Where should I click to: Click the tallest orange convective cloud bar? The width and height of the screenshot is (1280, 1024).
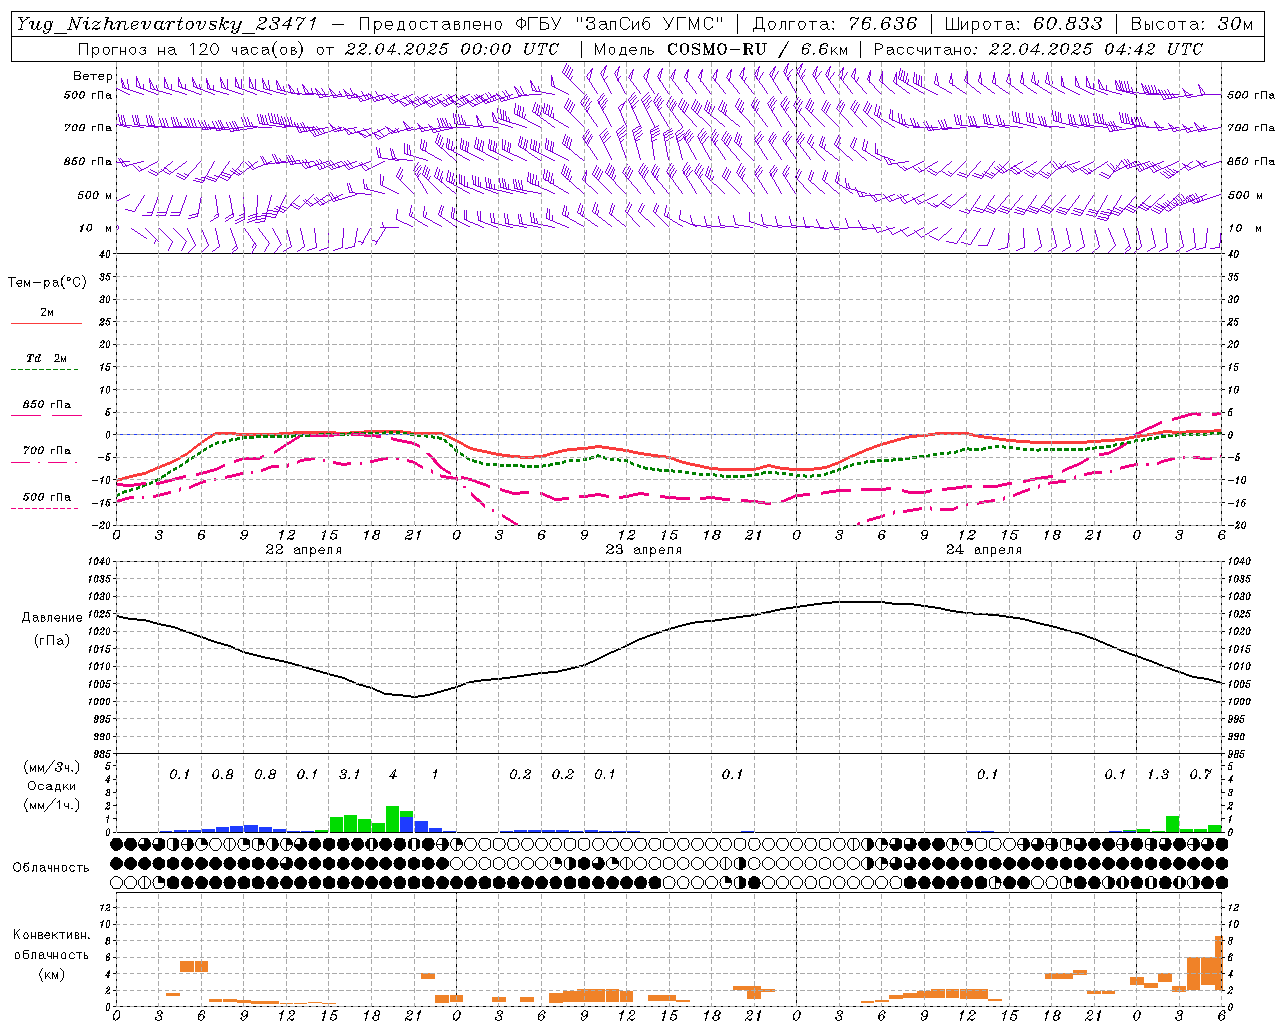1219,961
